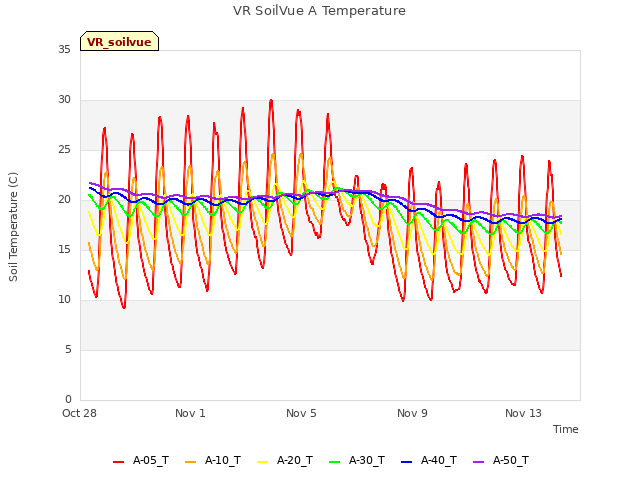Screen dimensions: 640x480
Task: Click the 0 y-axis tick label
Action: click(x=68, y=399)
